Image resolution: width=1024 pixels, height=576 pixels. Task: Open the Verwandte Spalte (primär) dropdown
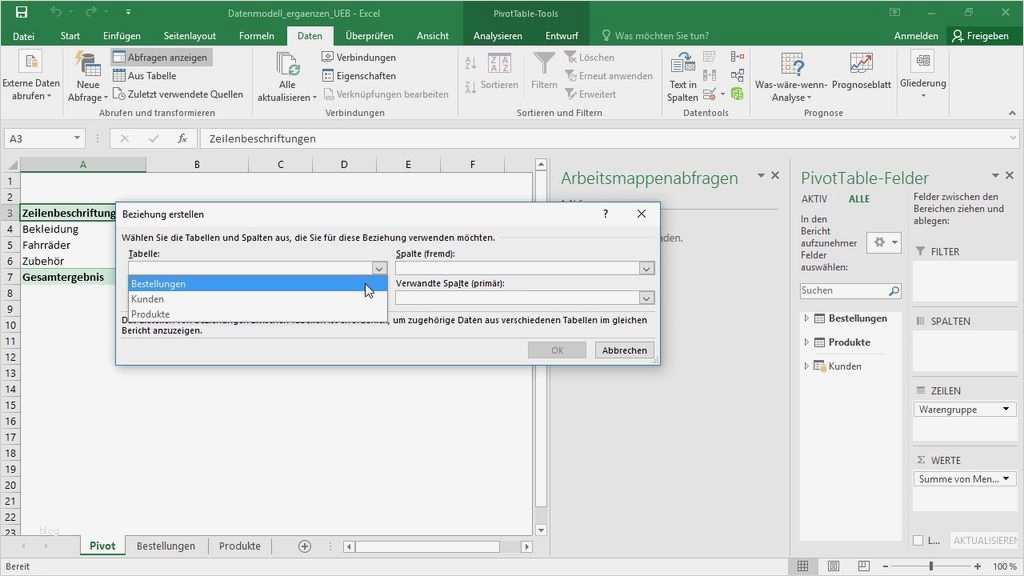(x=646, y=298)
